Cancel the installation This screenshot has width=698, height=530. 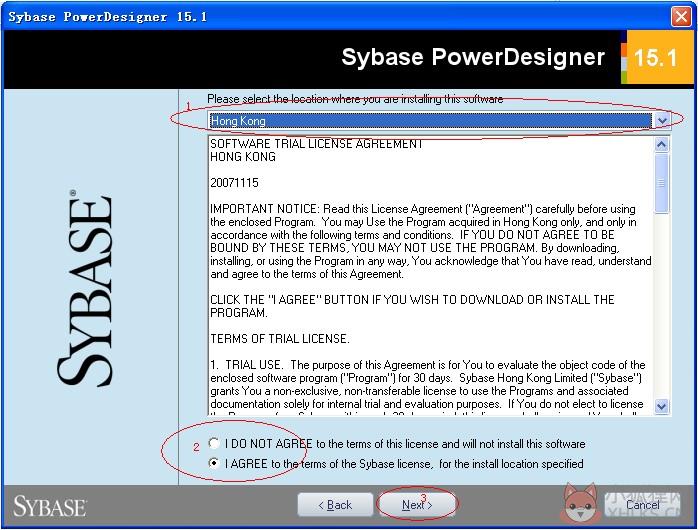coord(642,505)
